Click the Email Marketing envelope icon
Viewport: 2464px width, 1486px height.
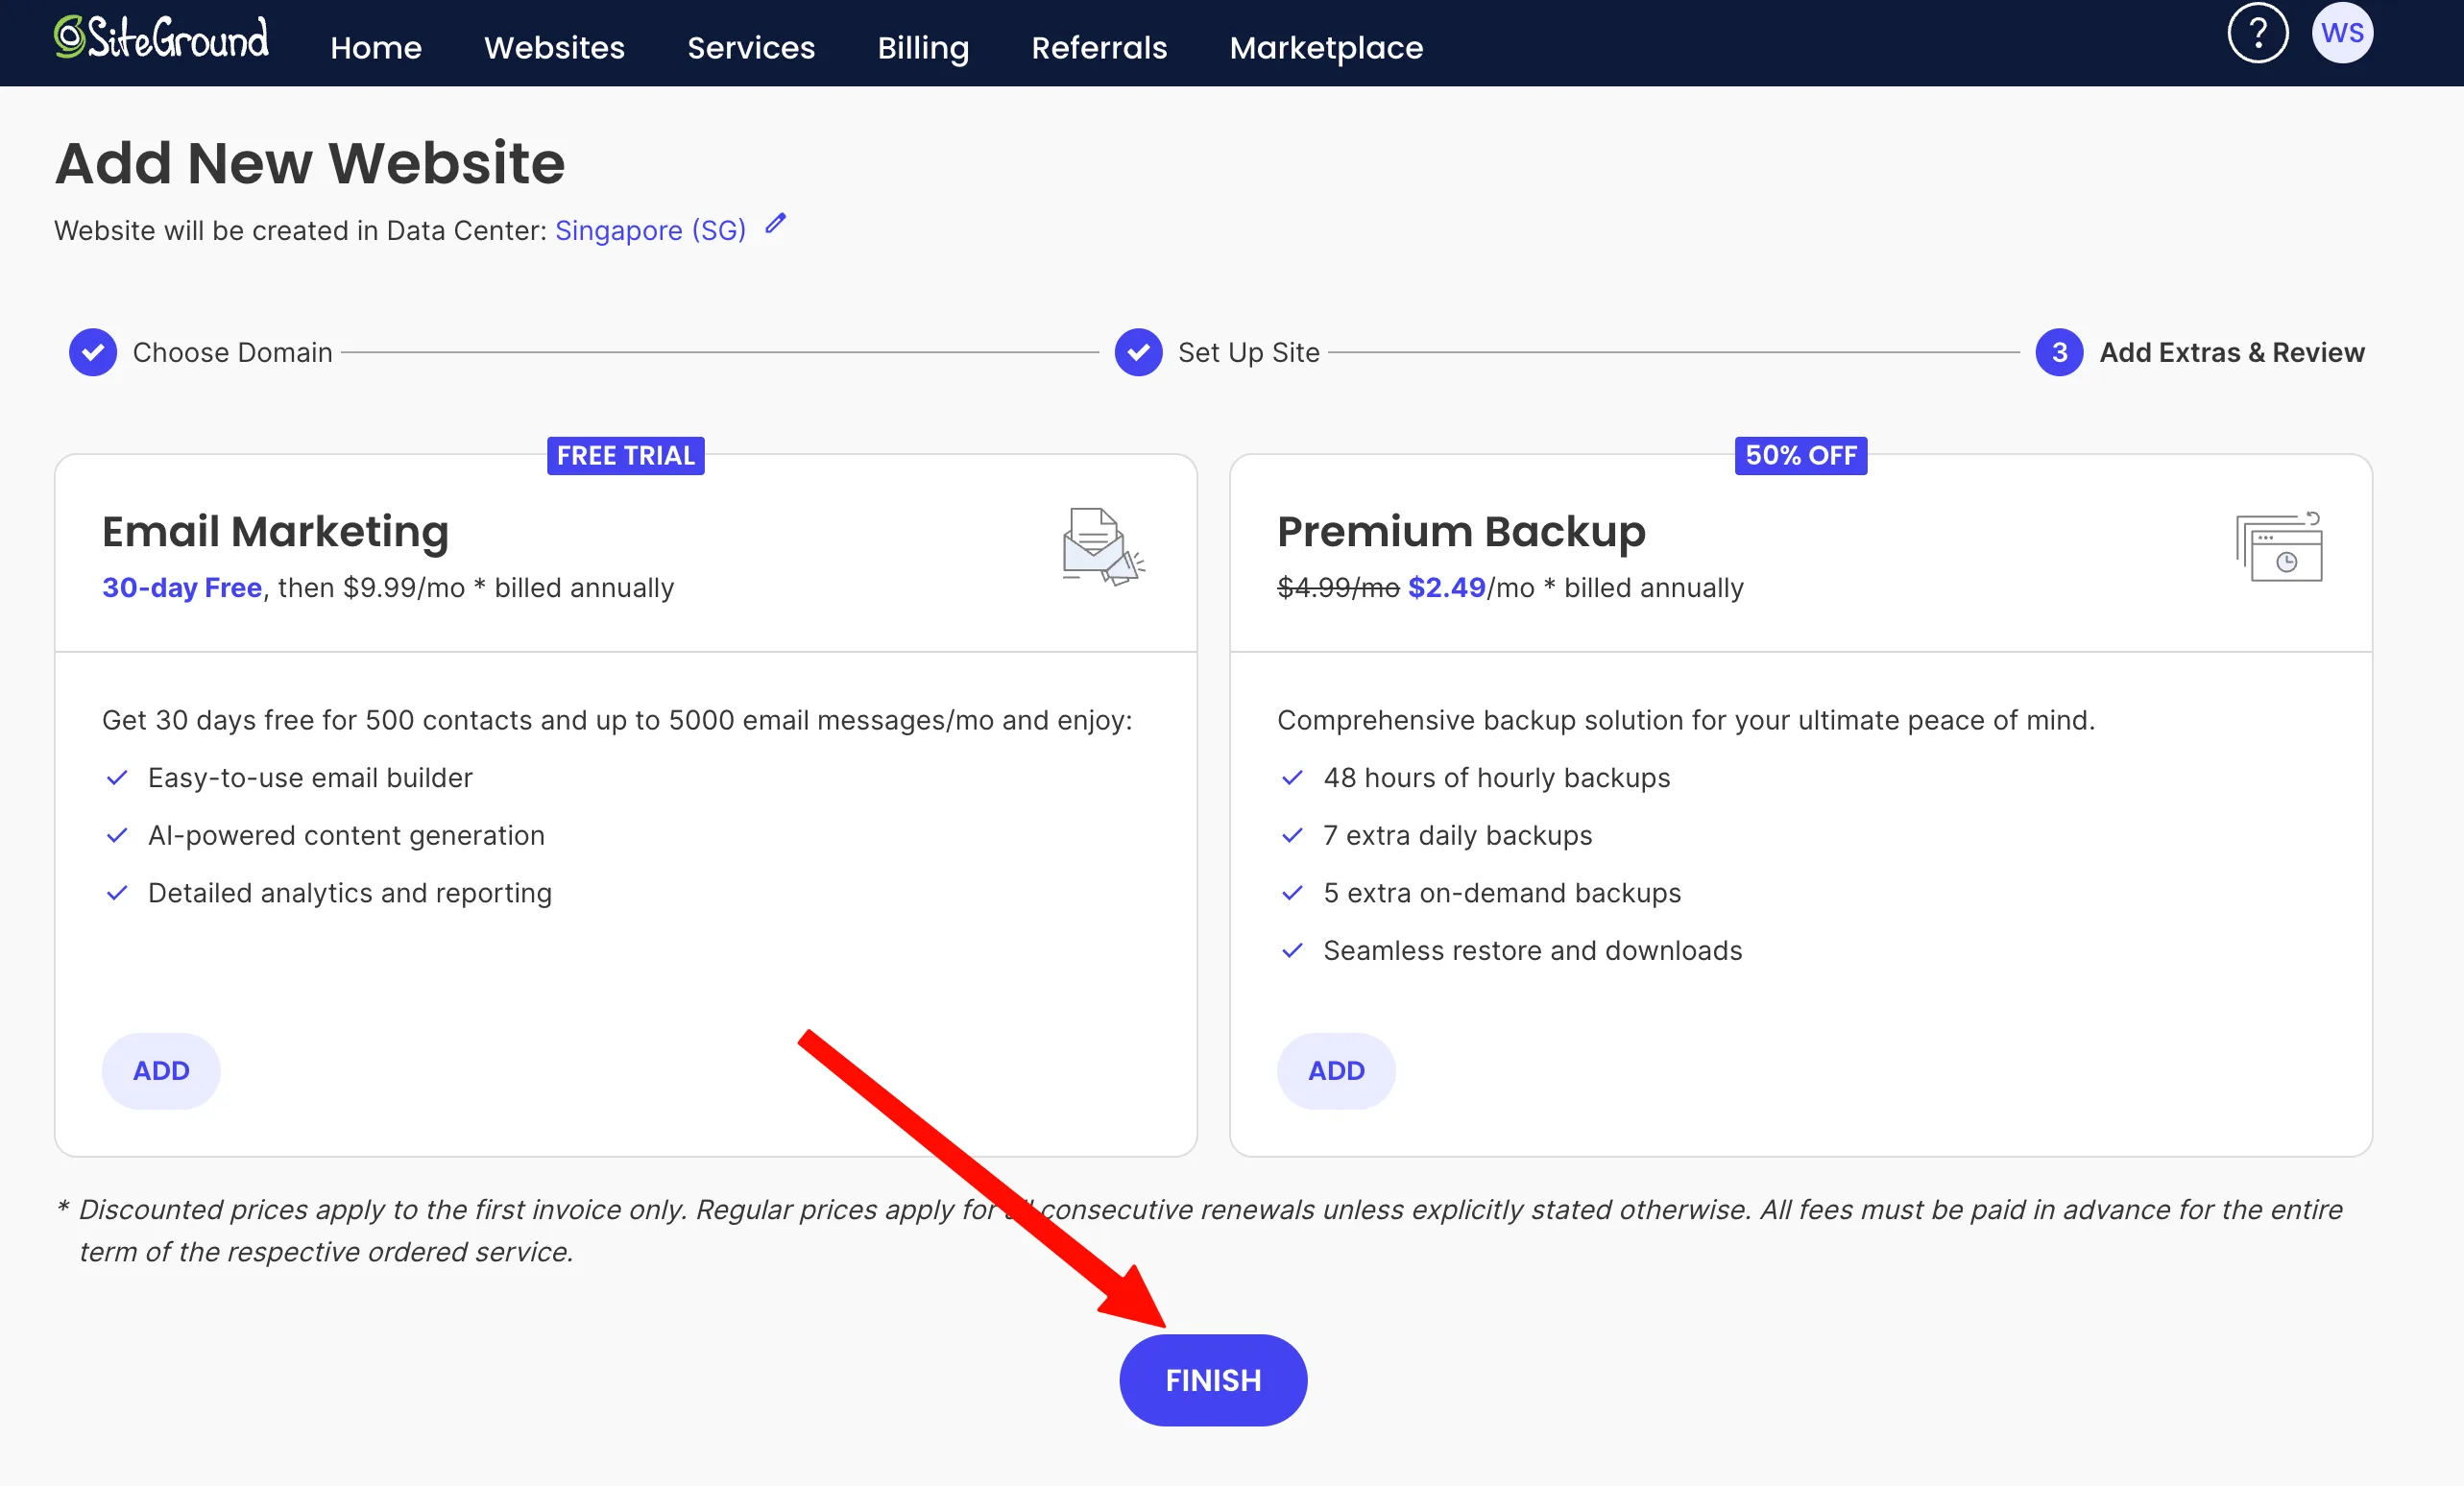coord(1103,546)
